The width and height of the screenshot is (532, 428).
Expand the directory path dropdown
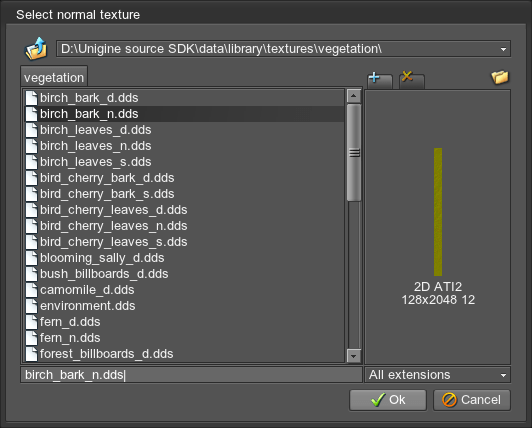(504, 50)
